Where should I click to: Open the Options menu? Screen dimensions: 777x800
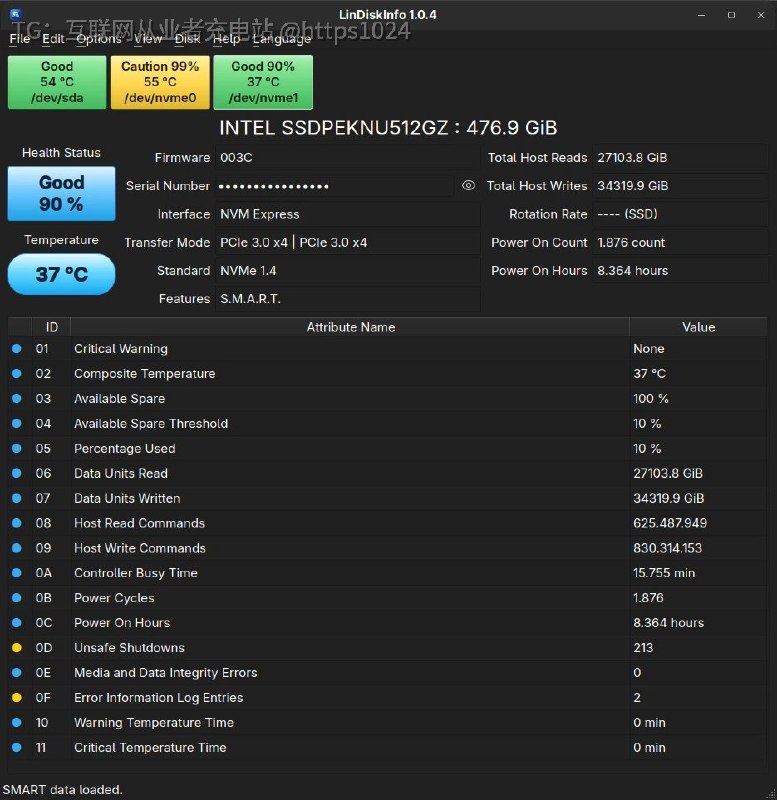99,39
